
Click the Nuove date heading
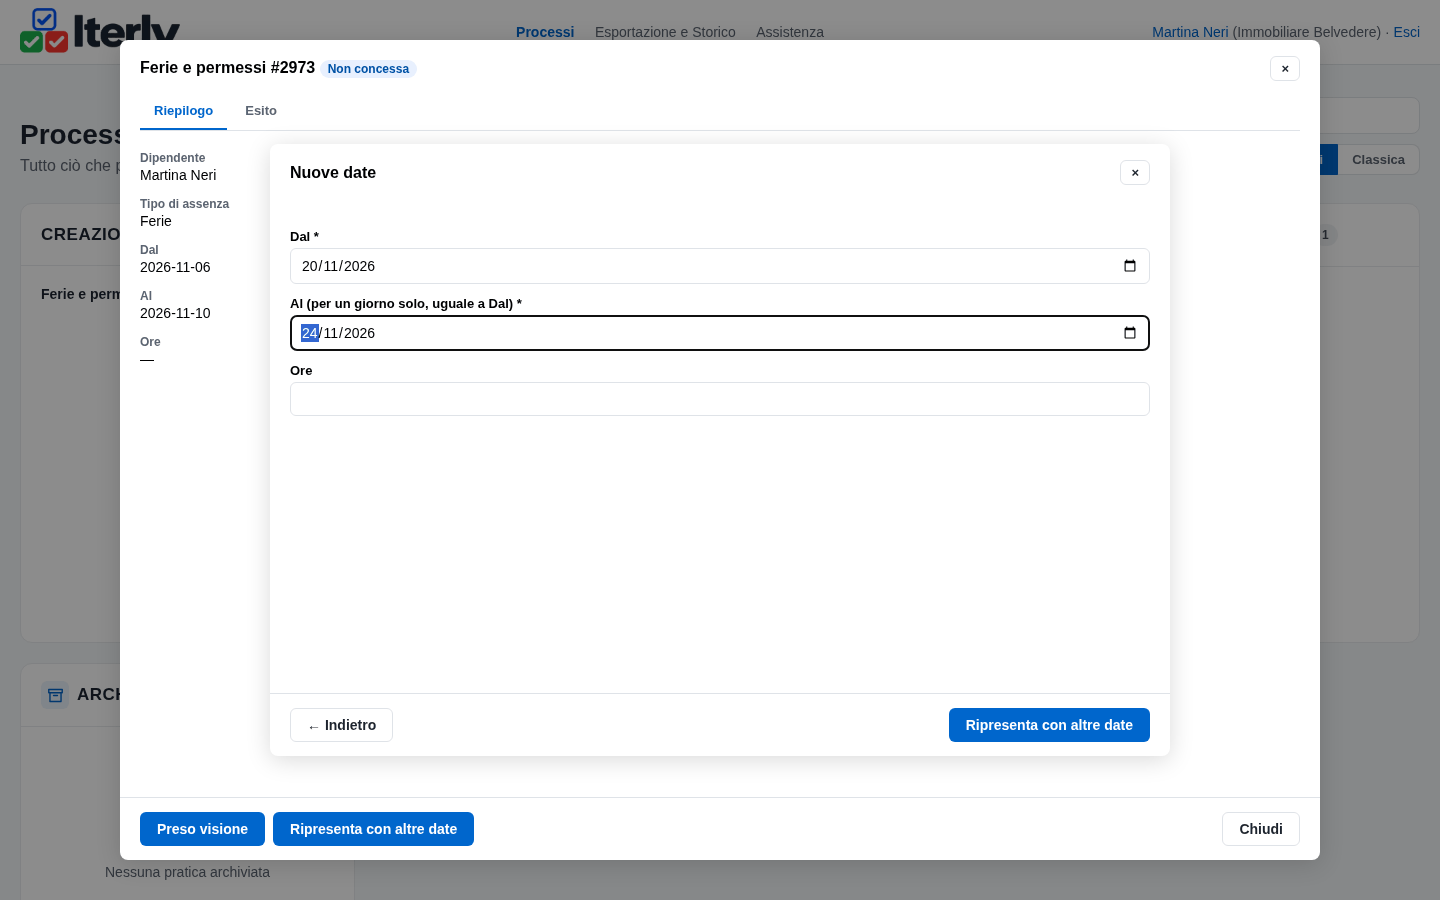[x=333, y=173]
